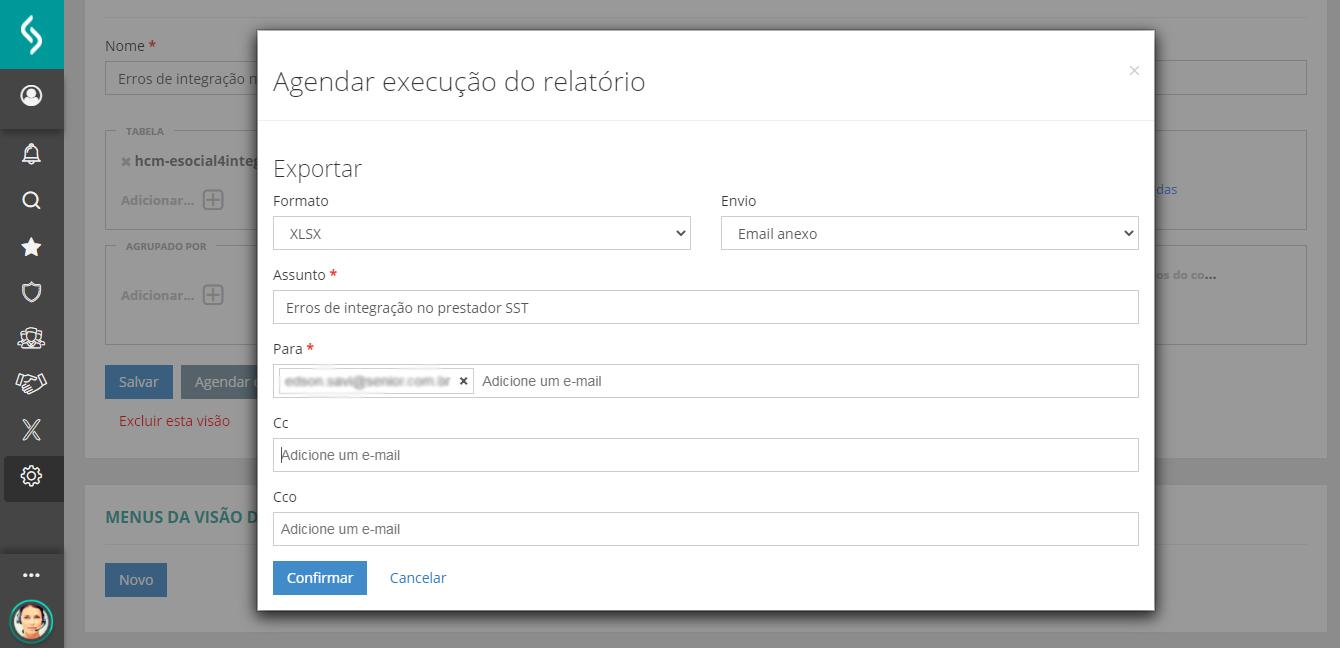Click the Salvar button in background page

point(139,382)
